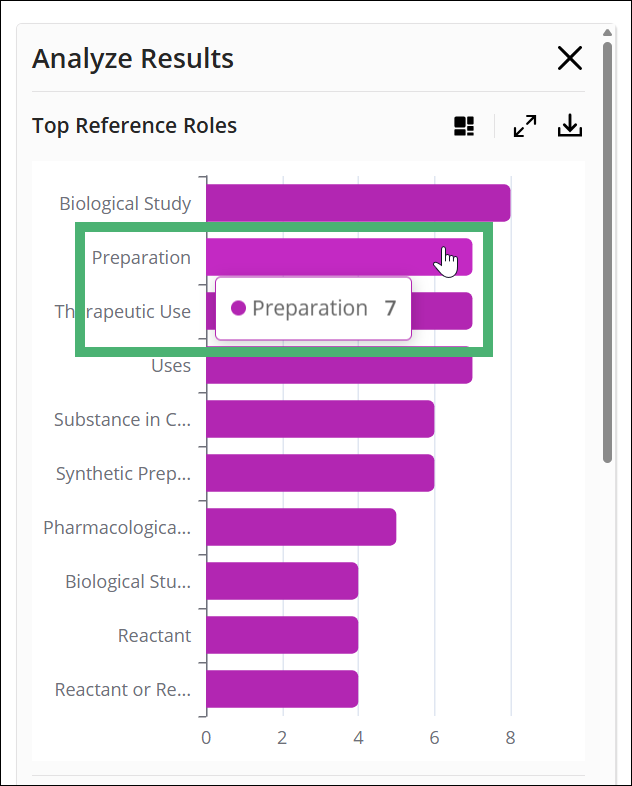Click the Biological Stu... bar
The height and width of the screenshot is (786, 632).
point(282,581)
